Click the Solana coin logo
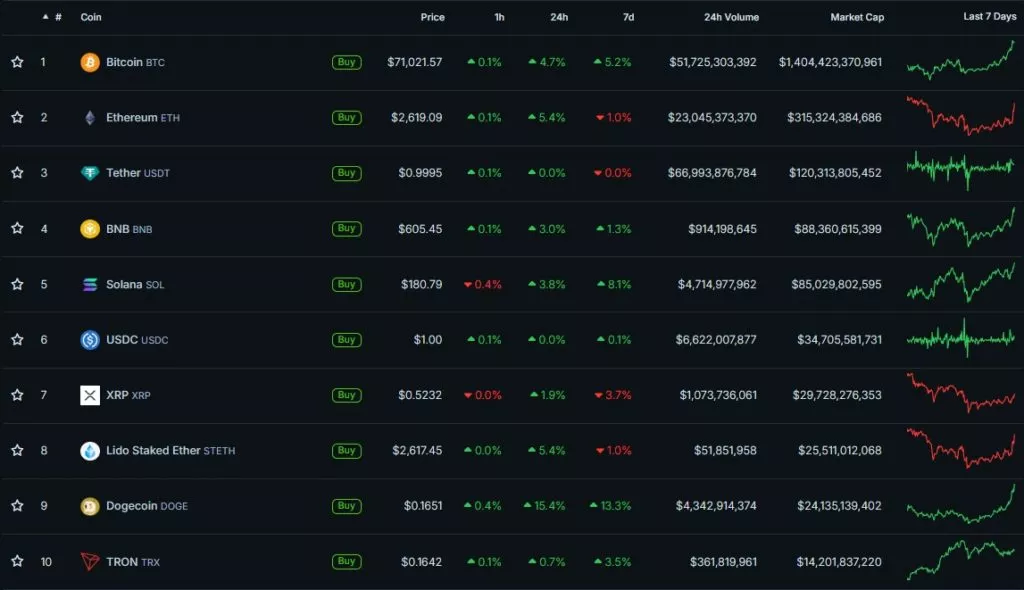 coord(89,284)
